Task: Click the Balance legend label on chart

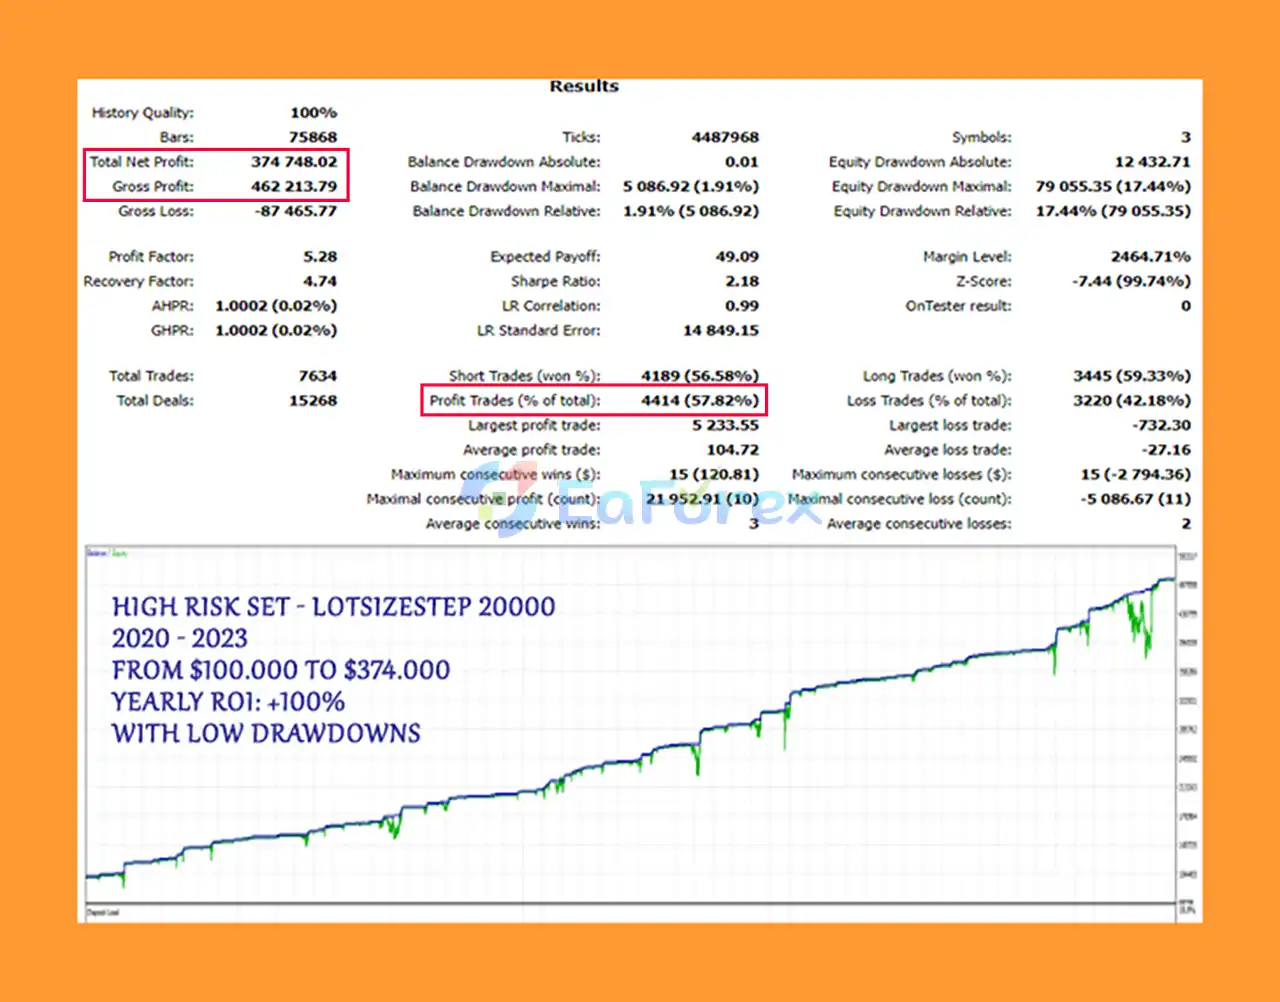Action: coord(96,552)
